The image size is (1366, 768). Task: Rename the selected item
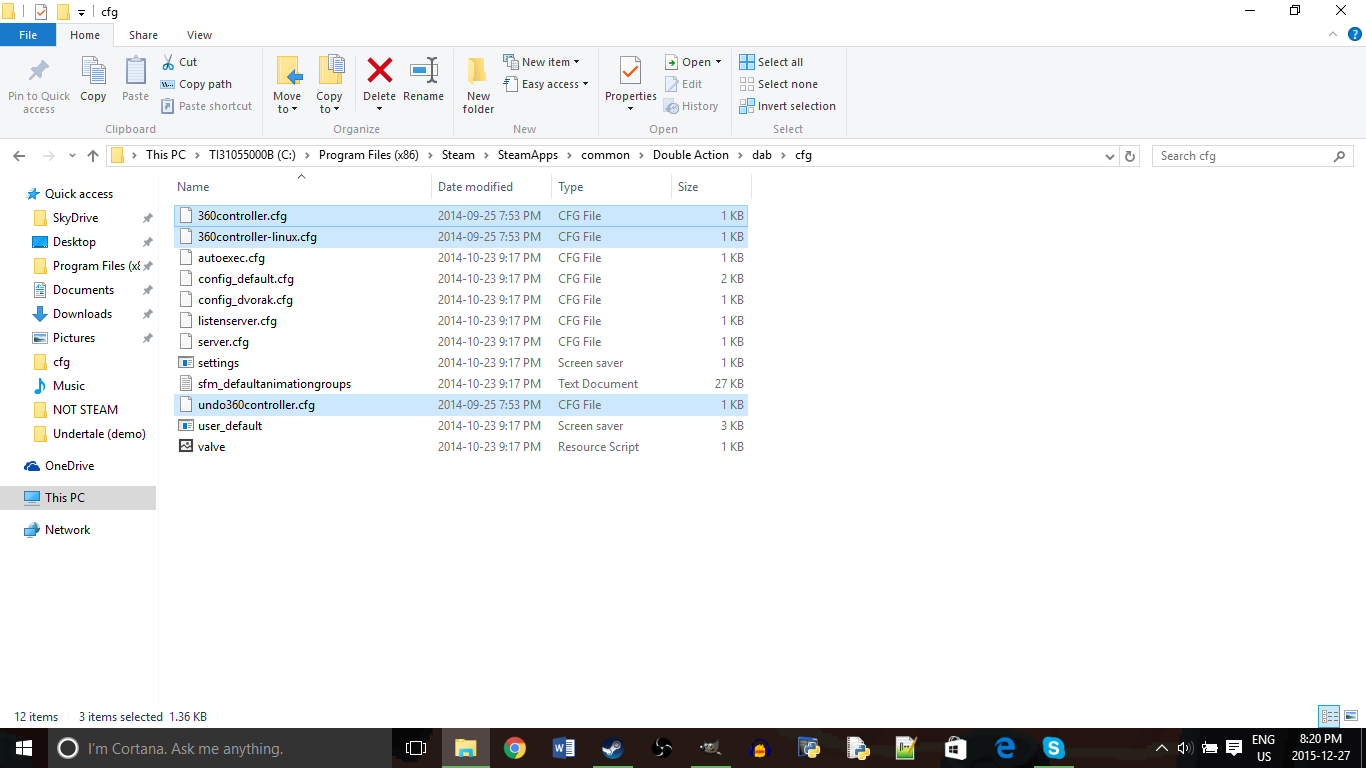point(423,80)
